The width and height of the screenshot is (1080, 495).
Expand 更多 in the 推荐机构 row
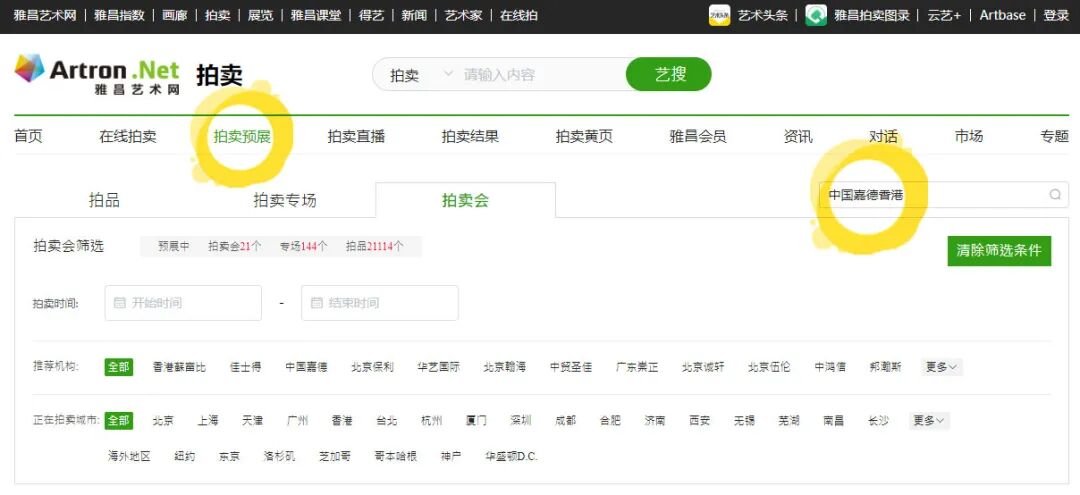pyautogui.click(x=942, y=367)
